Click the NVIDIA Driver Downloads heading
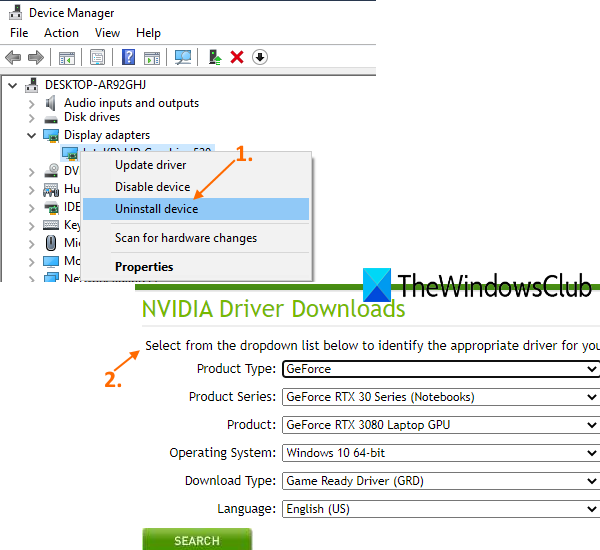Screen dimensions: 600x550 tap(273, 308)
